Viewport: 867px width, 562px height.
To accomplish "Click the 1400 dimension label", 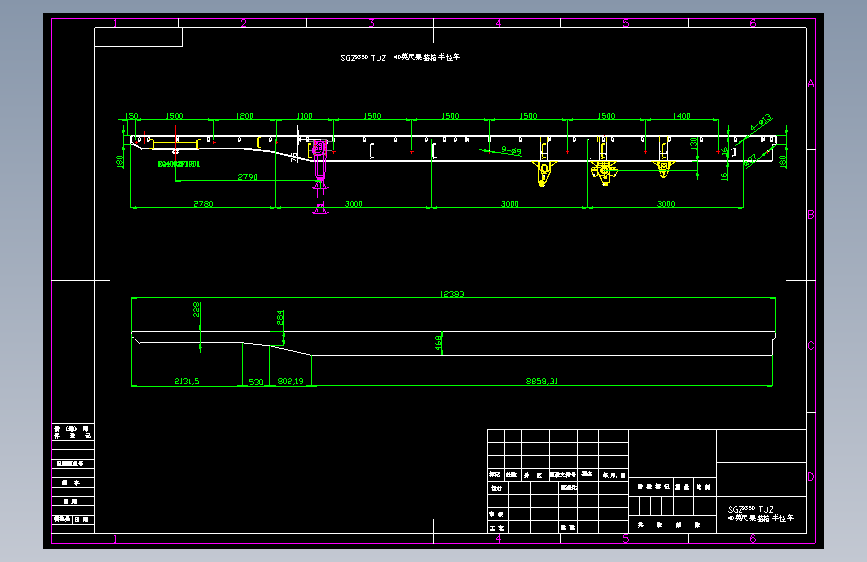I will coord(682,116).
